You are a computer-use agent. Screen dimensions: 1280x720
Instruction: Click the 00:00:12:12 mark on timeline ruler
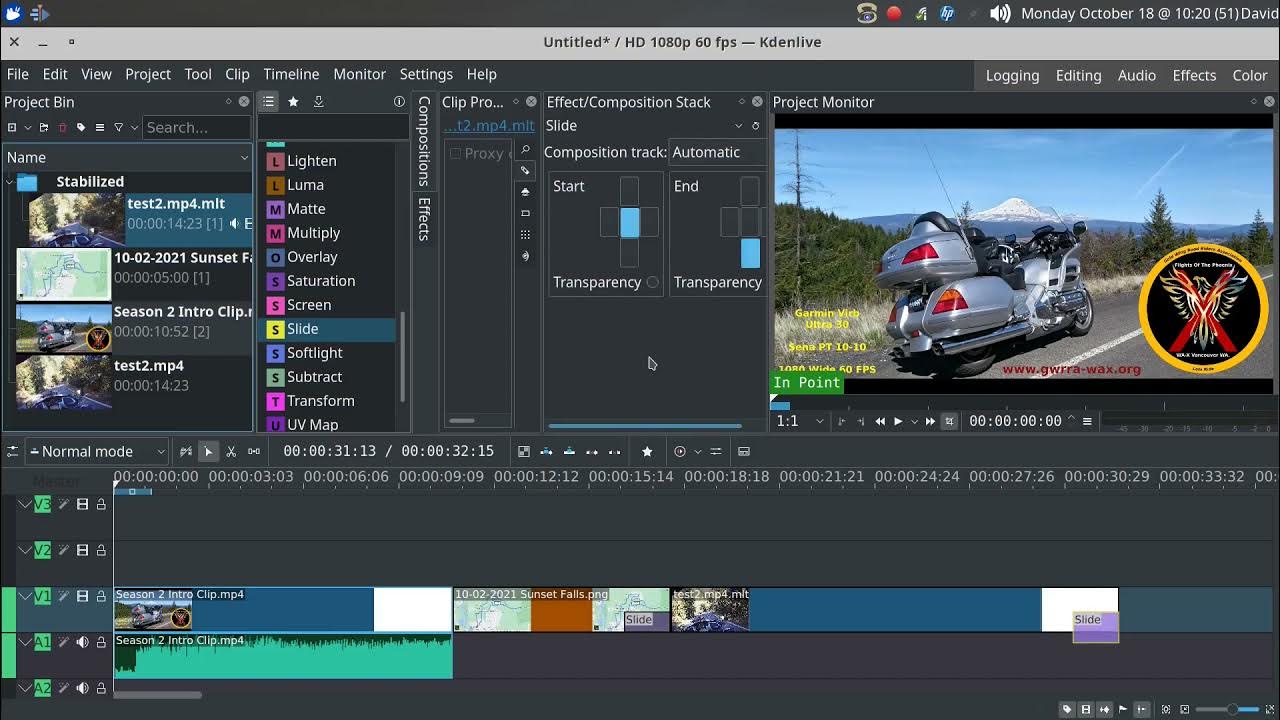(536, 477)
